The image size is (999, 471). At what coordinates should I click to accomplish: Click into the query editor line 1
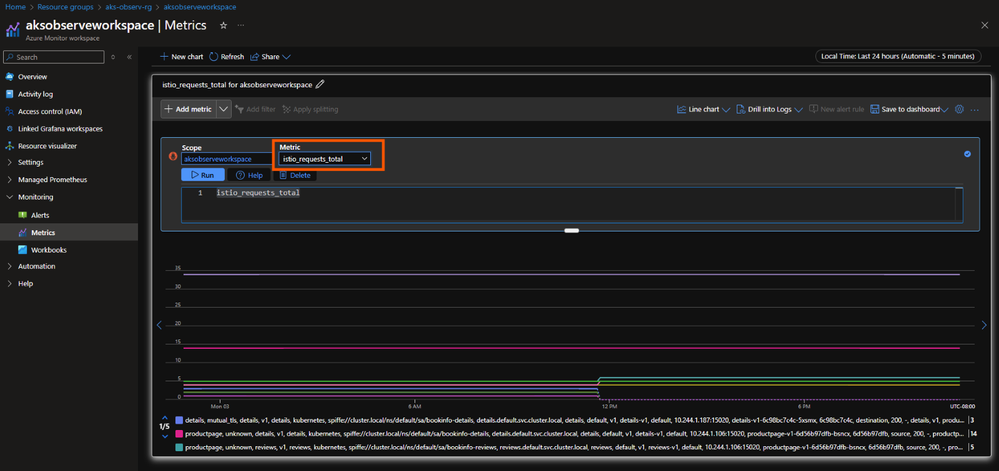[258, 192]
